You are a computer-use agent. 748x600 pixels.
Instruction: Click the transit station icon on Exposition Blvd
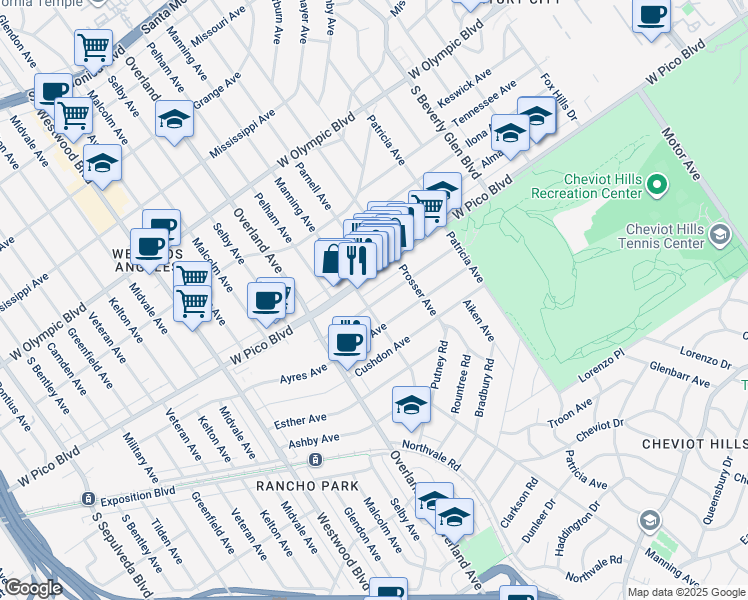(89, 498)
